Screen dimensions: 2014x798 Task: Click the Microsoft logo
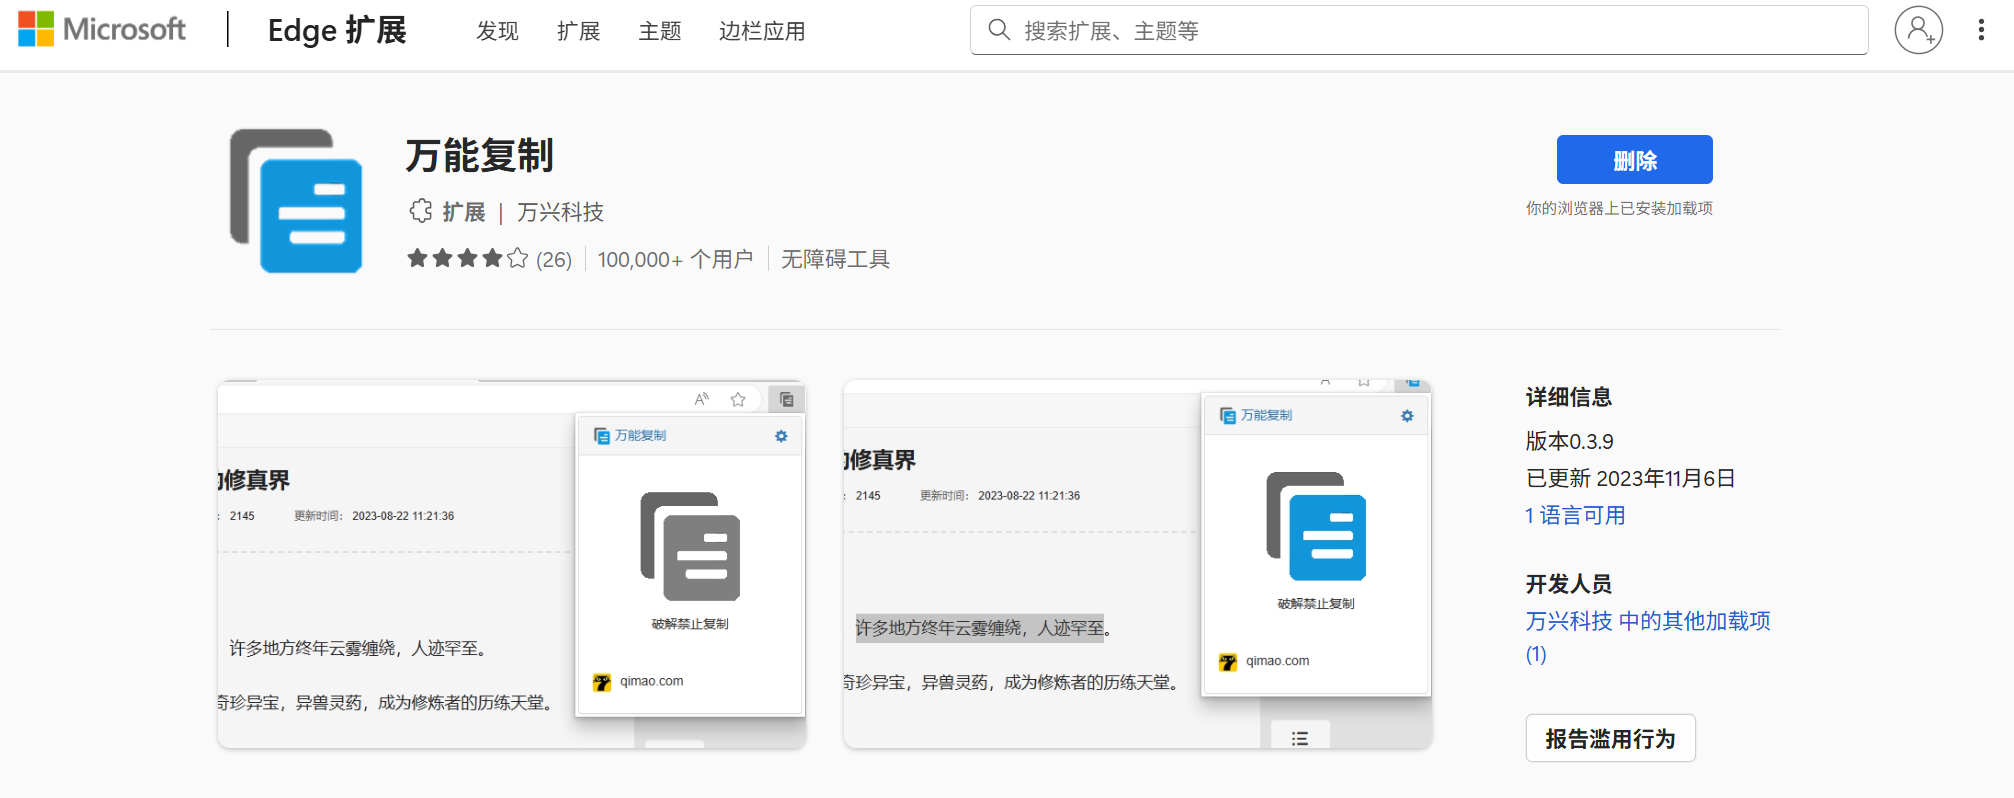click(102, 29)
